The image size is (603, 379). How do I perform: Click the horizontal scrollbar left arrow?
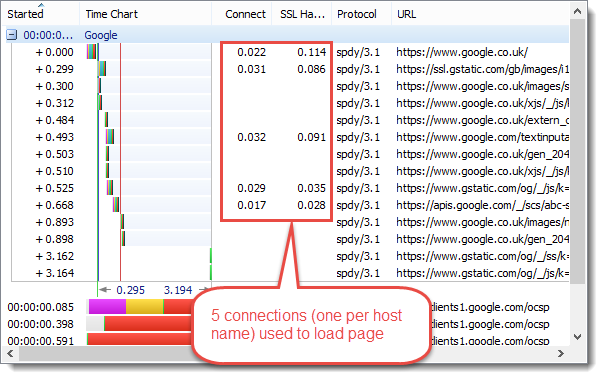(10, 353)
